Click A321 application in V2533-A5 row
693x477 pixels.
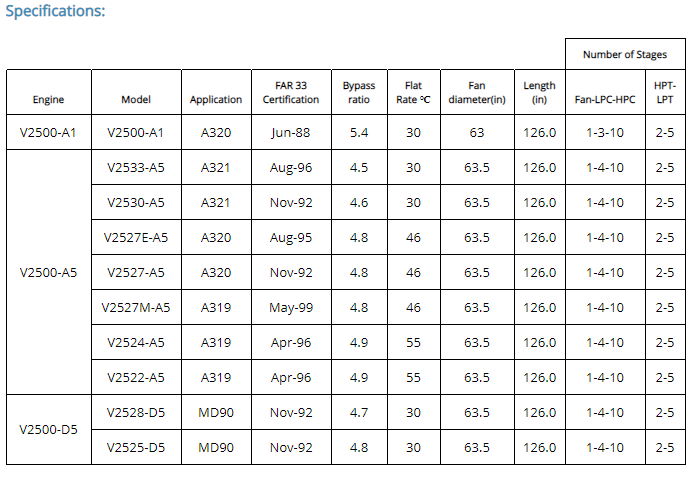coord(216,168)
